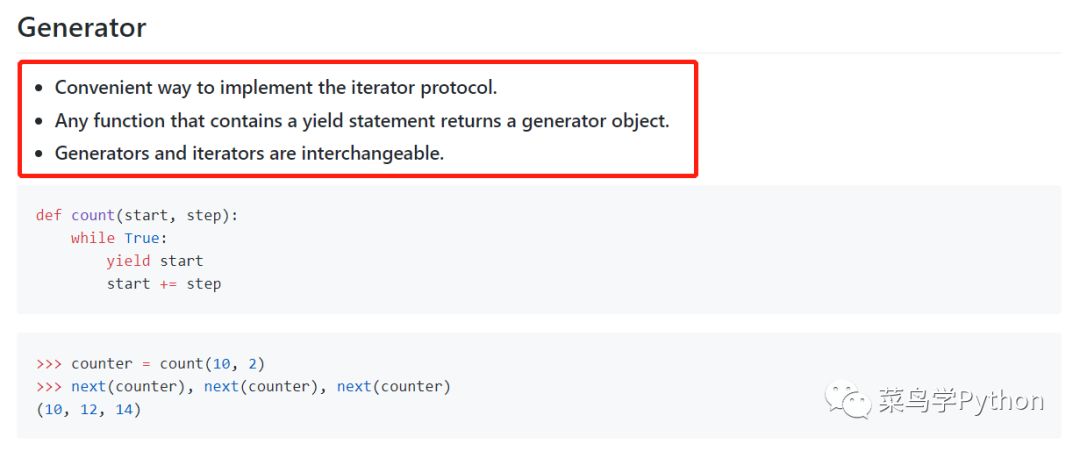Click the 'def' keyword in code

(x=49, y=215)
